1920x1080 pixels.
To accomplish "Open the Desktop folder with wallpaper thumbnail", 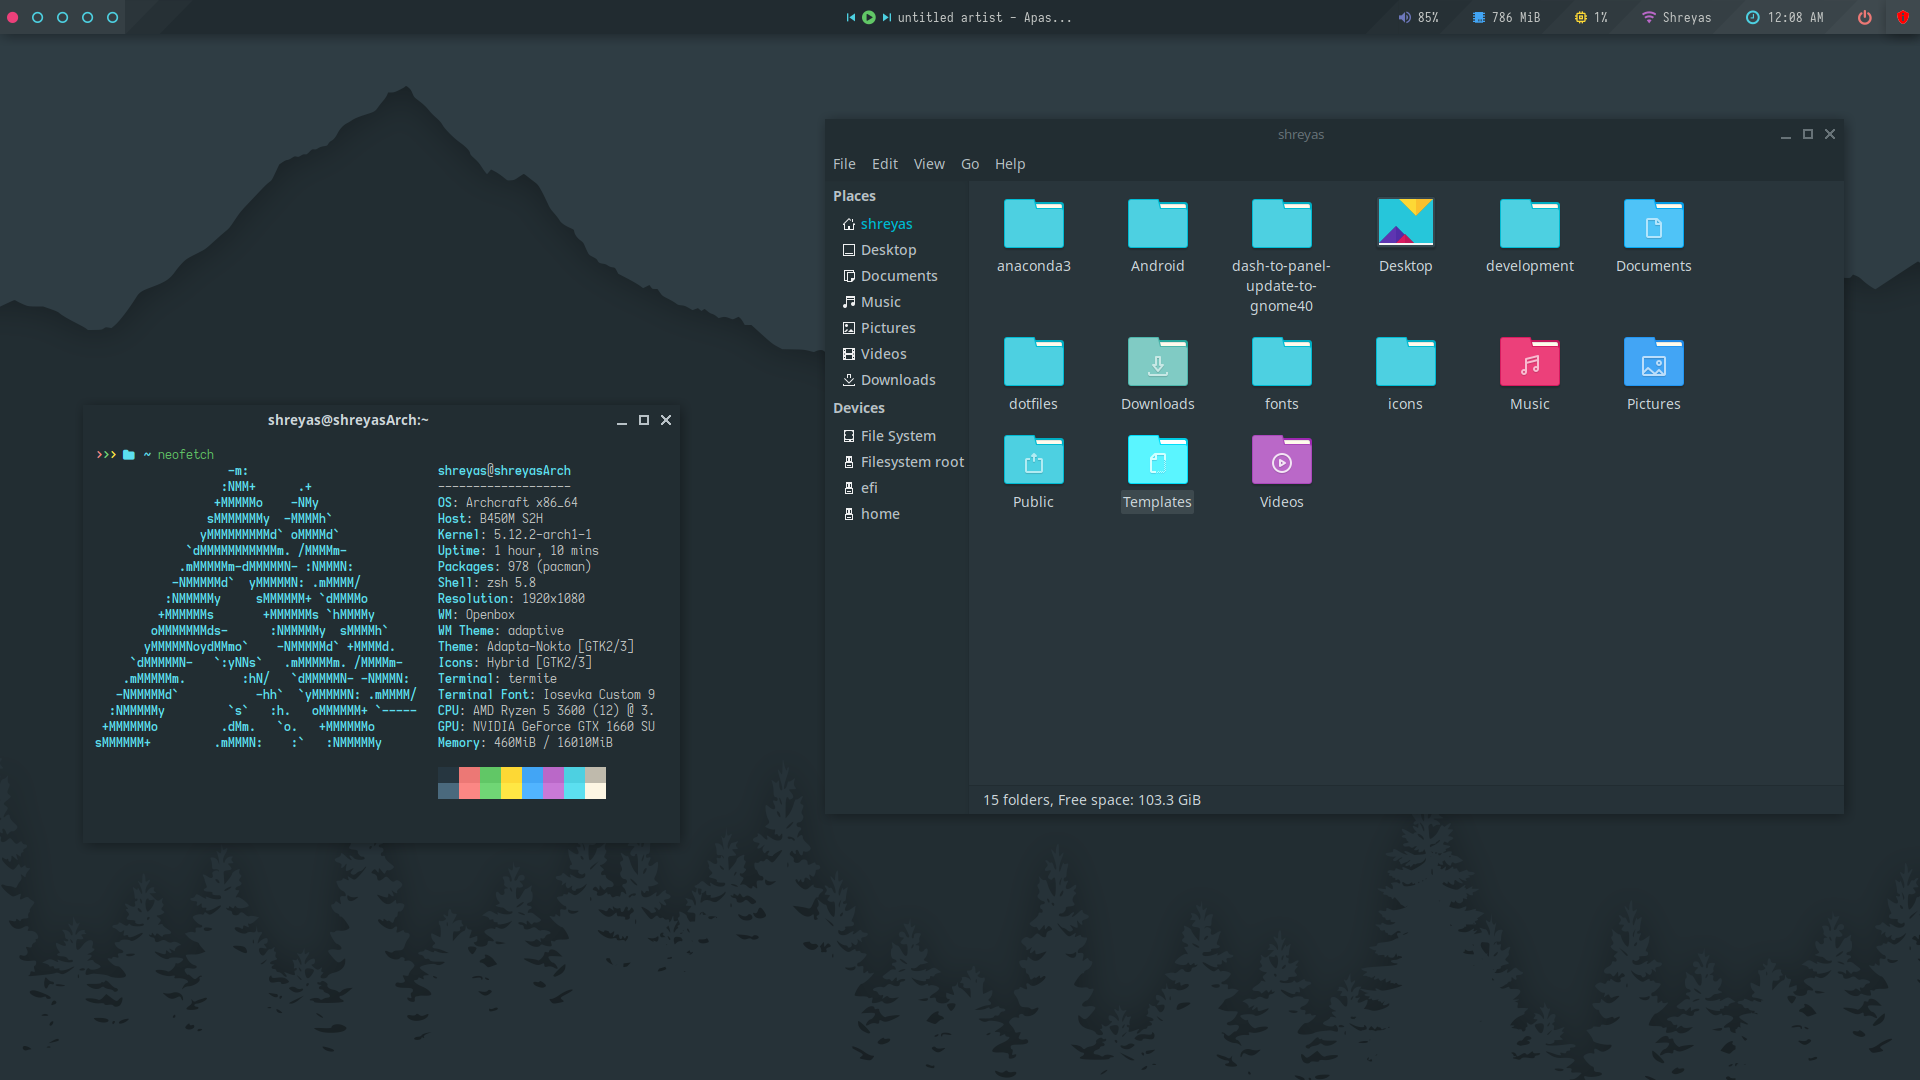I will click(x=1405, y=222).
